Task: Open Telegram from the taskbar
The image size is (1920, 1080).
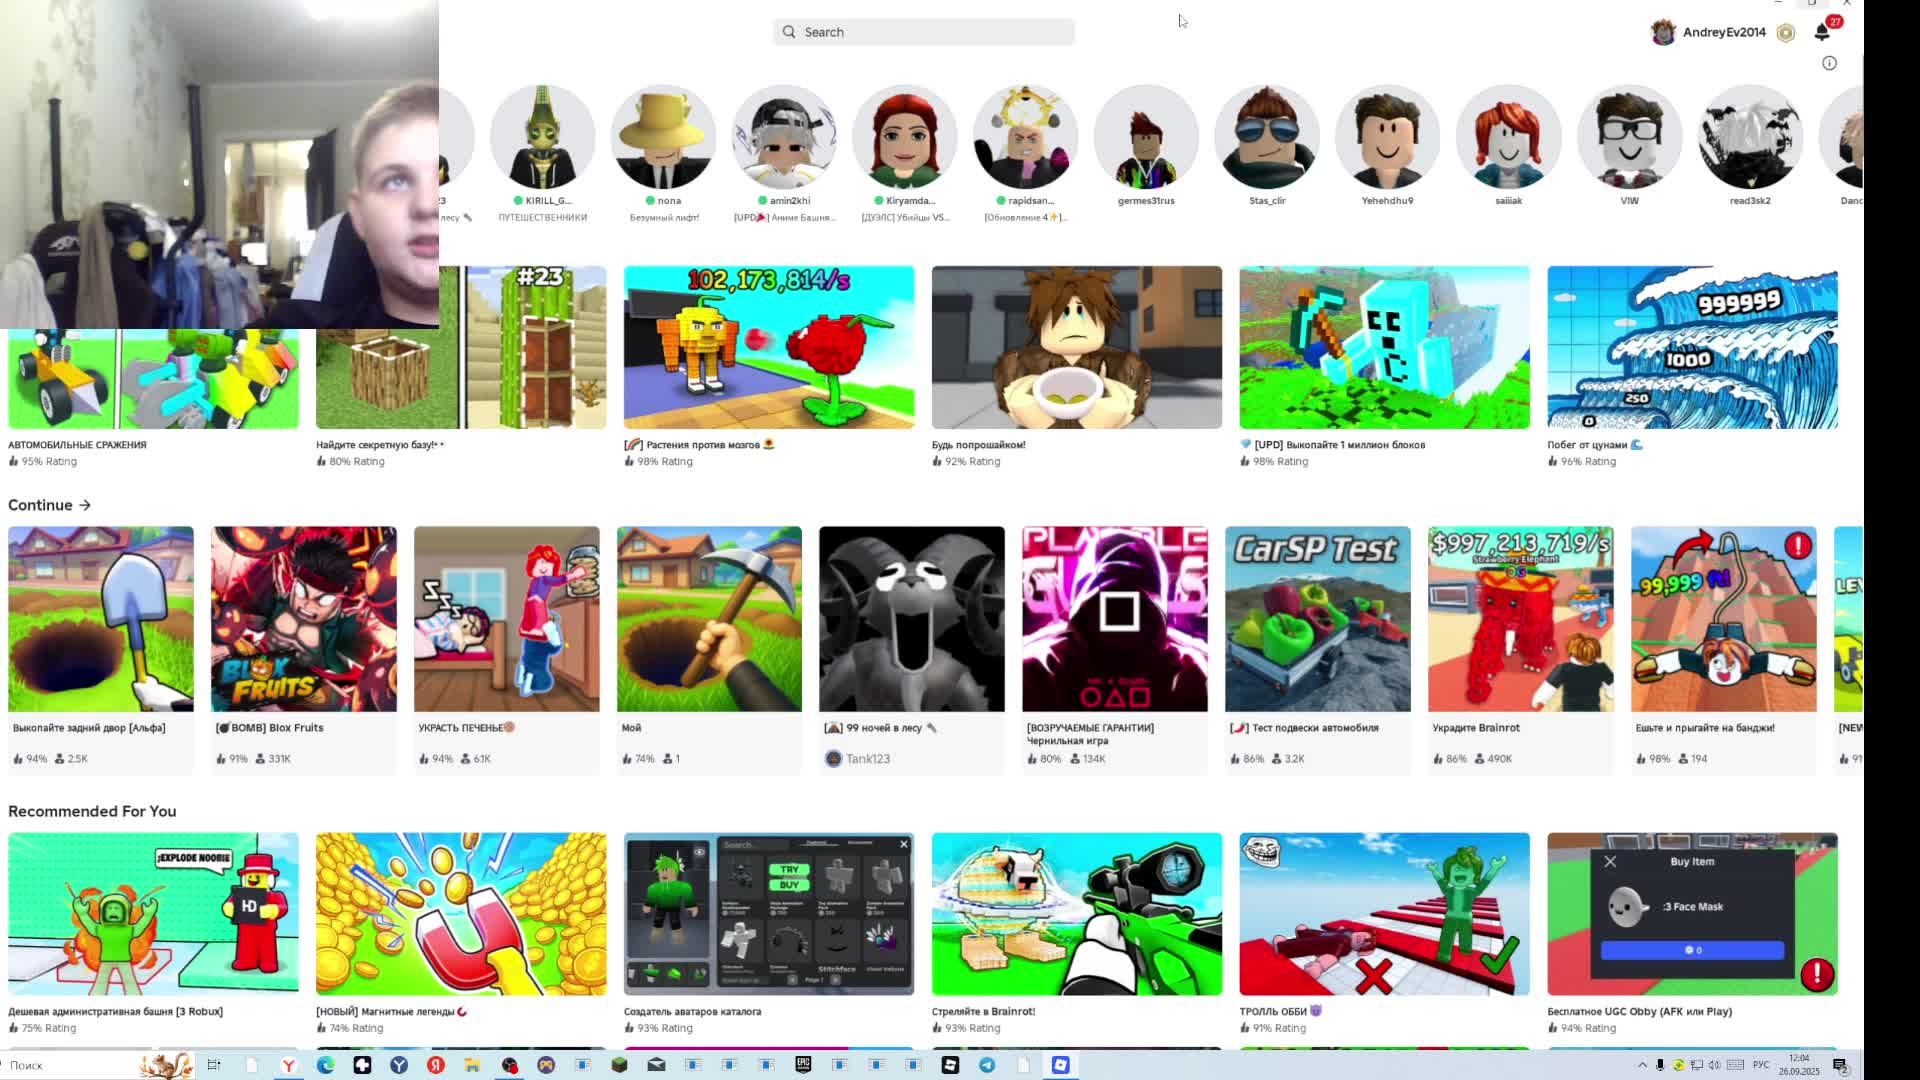Action: pyautogui.click(x=987, y=1065)
